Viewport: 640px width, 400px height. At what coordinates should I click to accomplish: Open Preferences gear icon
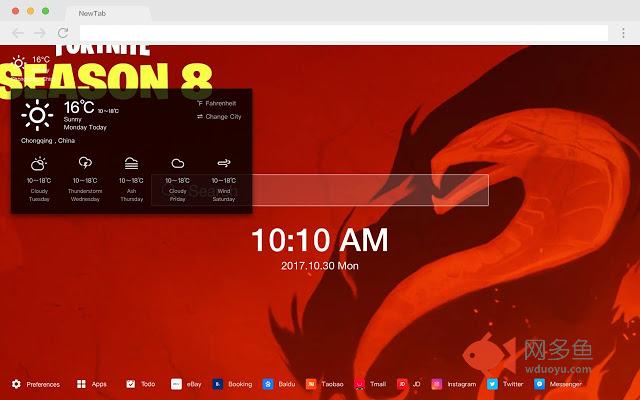[x=16, y=384]
